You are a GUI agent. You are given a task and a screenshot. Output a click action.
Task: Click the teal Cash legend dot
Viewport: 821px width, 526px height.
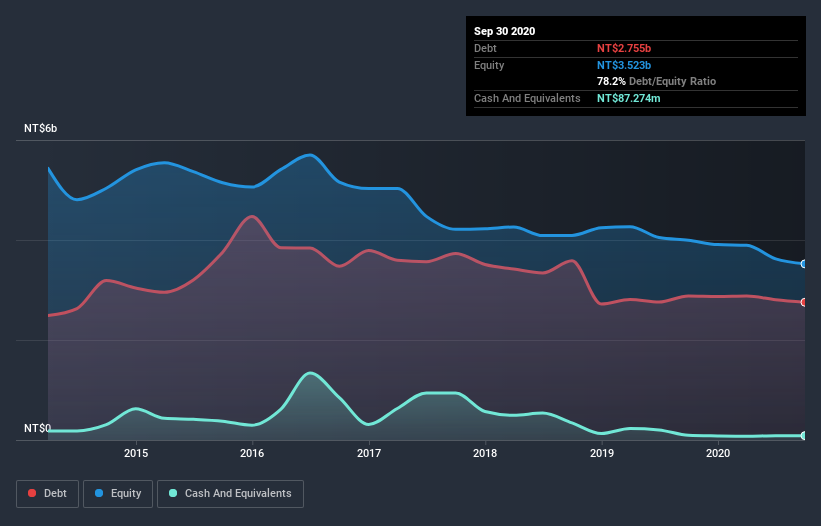tap(173, 493)
